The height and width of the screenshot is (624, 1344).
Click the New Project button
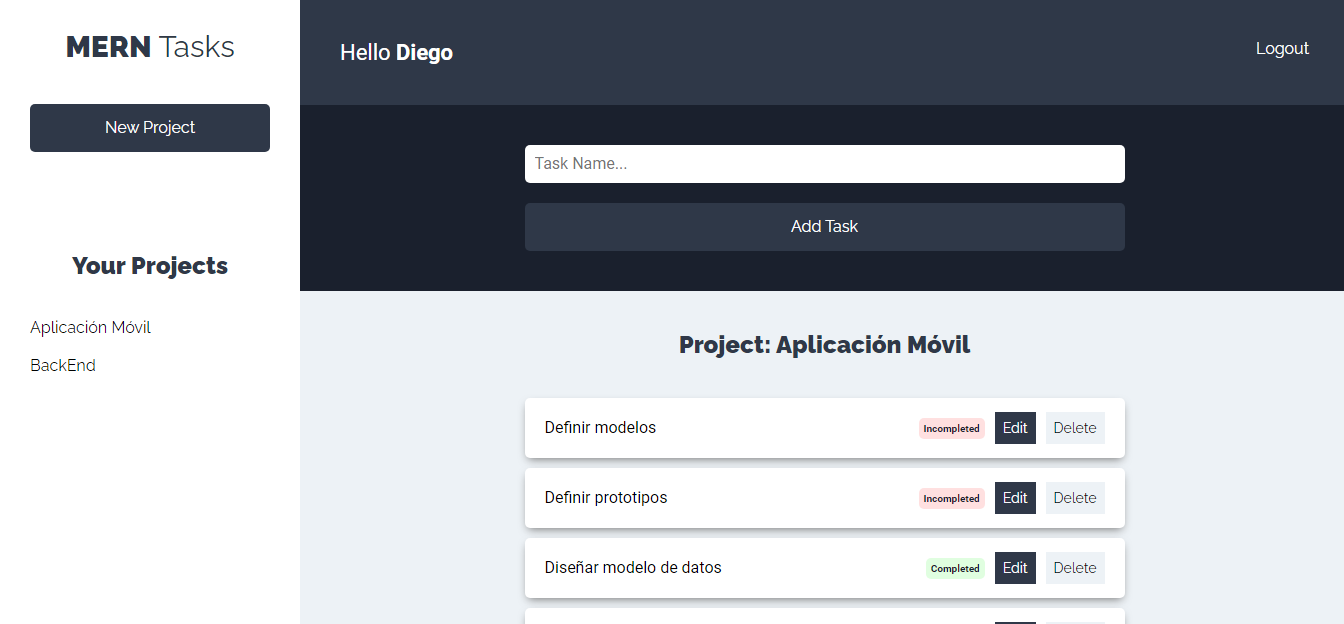pos(150,128)
